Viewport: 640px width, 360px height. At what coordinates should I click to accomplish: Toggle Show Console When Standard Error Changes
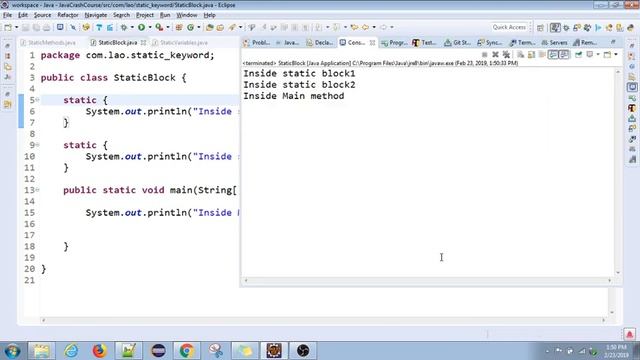point(564,54)
